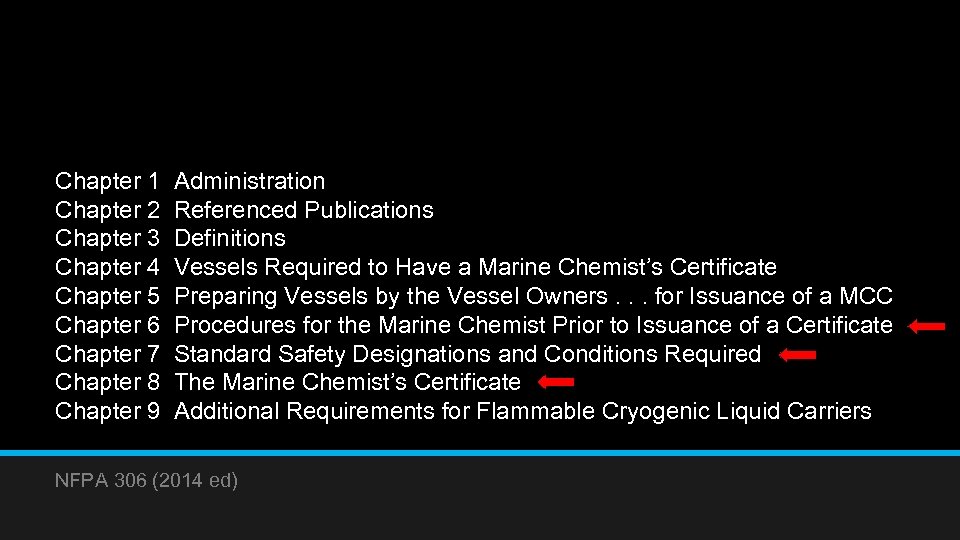Select the Flammable Cryogenic Liquid Carriers line
This screenshot has width=960, height=540.
point(523,411)
